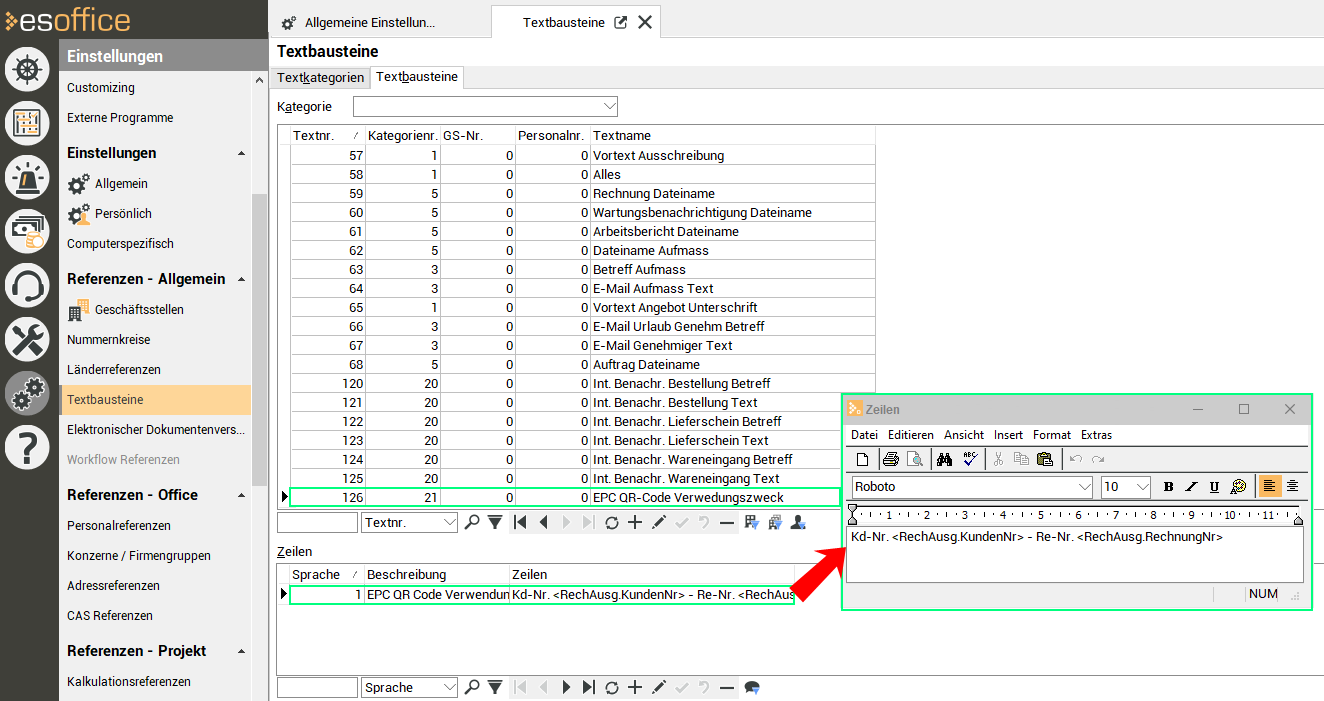Edit the selected Textbaustein with pencil icon
The image size is (1324, 701).
point(658,522)
